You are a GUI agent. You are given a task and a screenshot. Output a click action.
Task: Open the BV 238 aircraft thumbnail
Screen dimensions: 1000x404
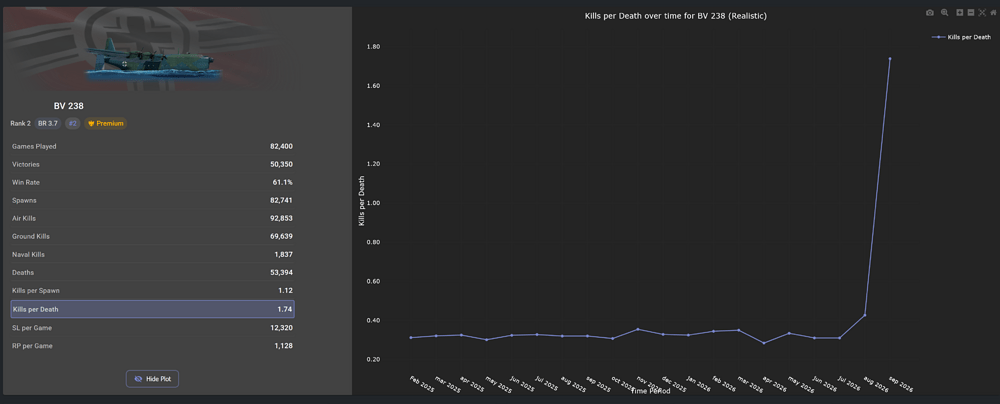point(151,60)
